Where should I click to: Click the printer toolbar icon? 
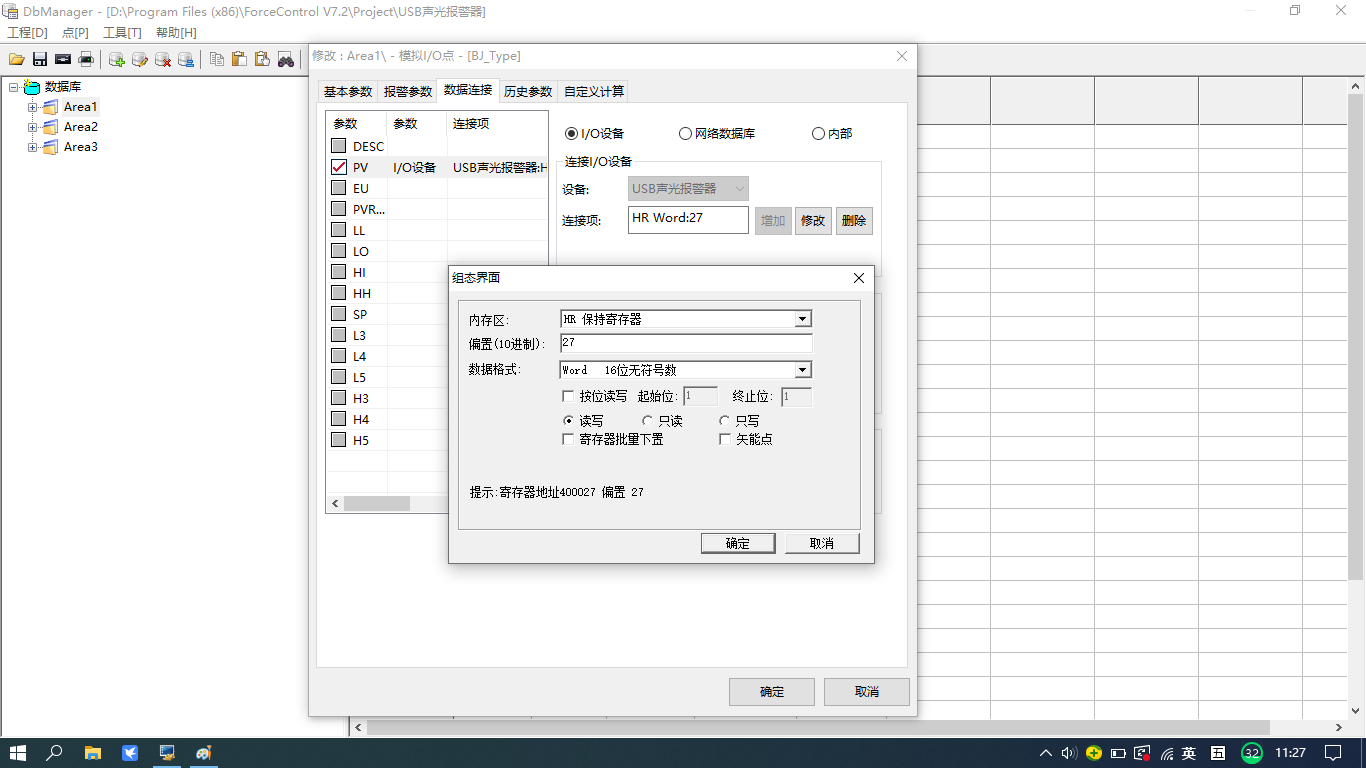[x=86, y=60]
